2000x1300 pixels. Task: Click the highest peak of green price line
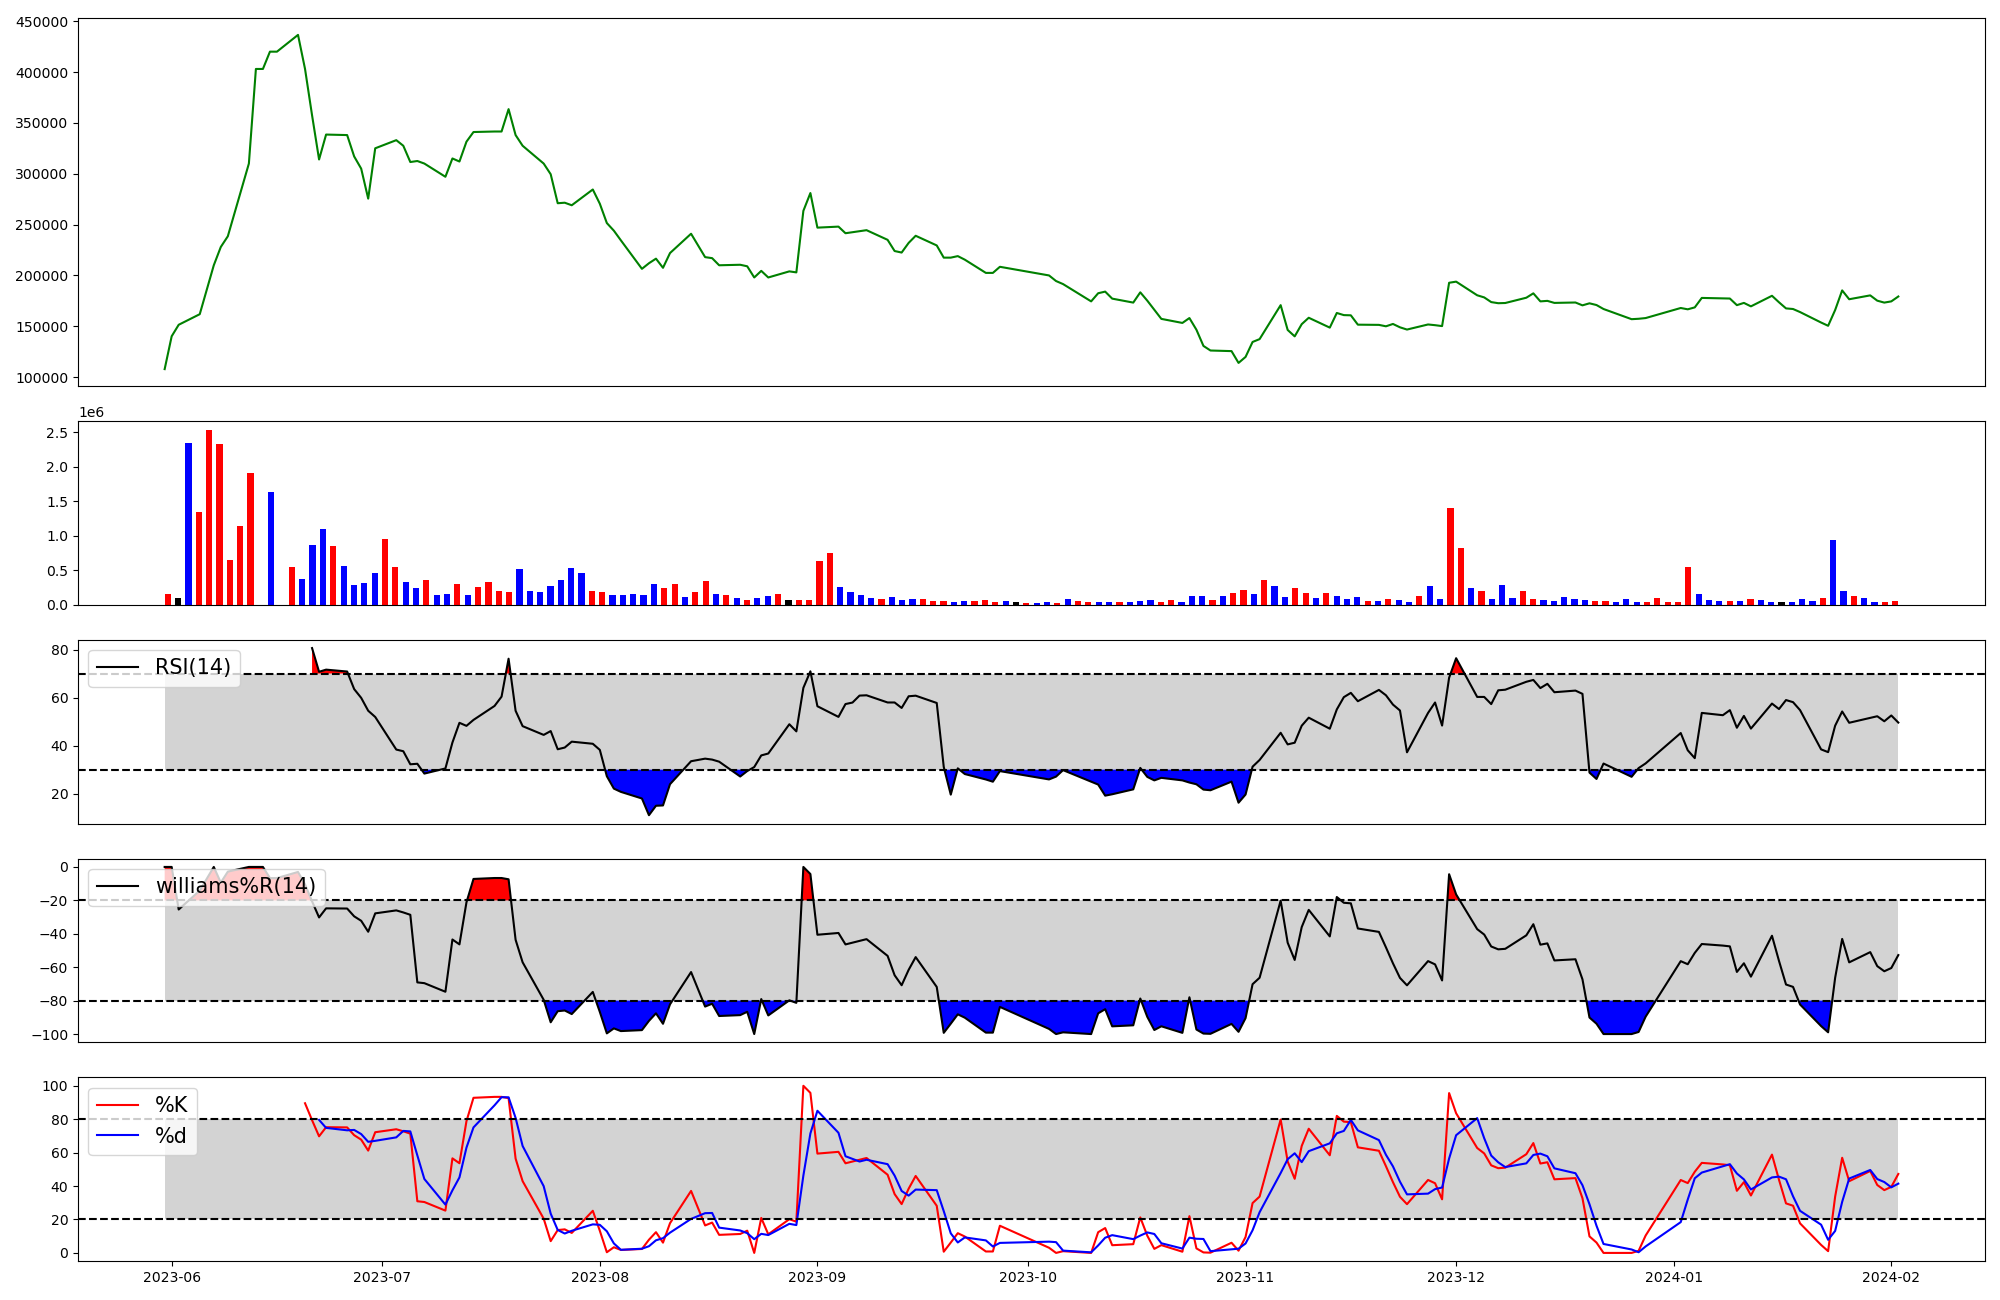click(x=298, y=36)
